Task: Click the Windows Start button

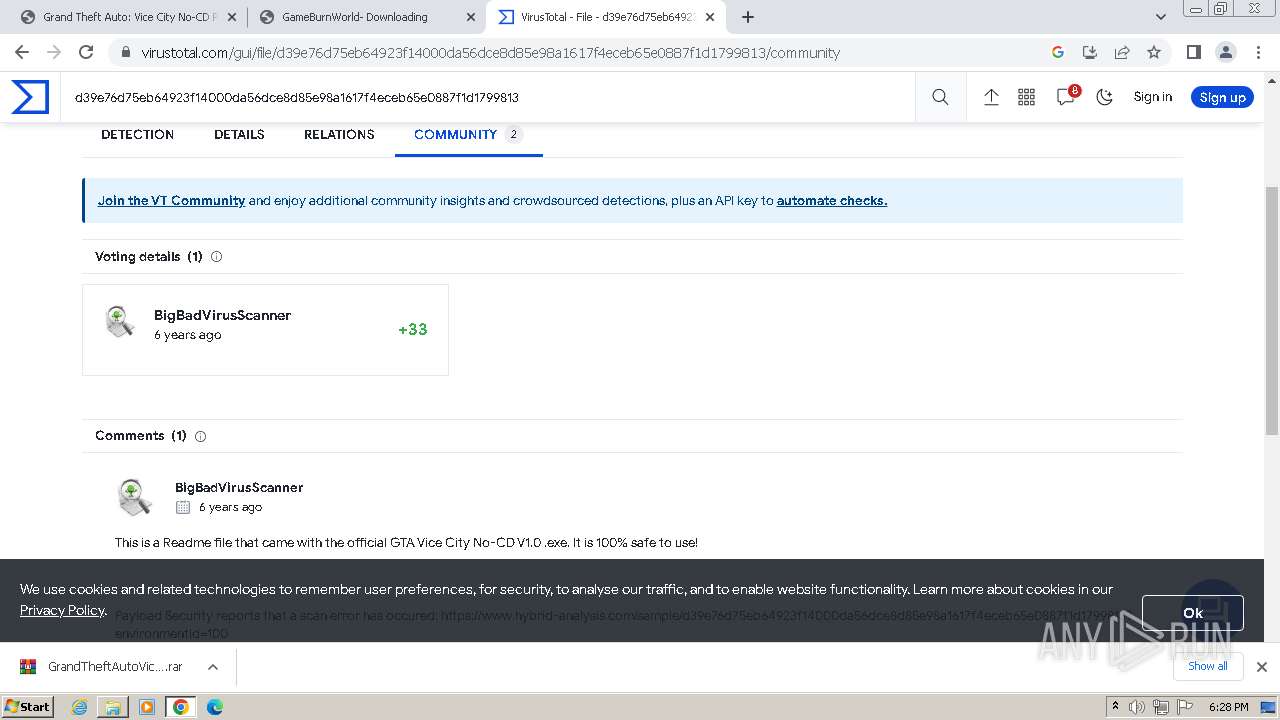Action: tap(27, 706)
